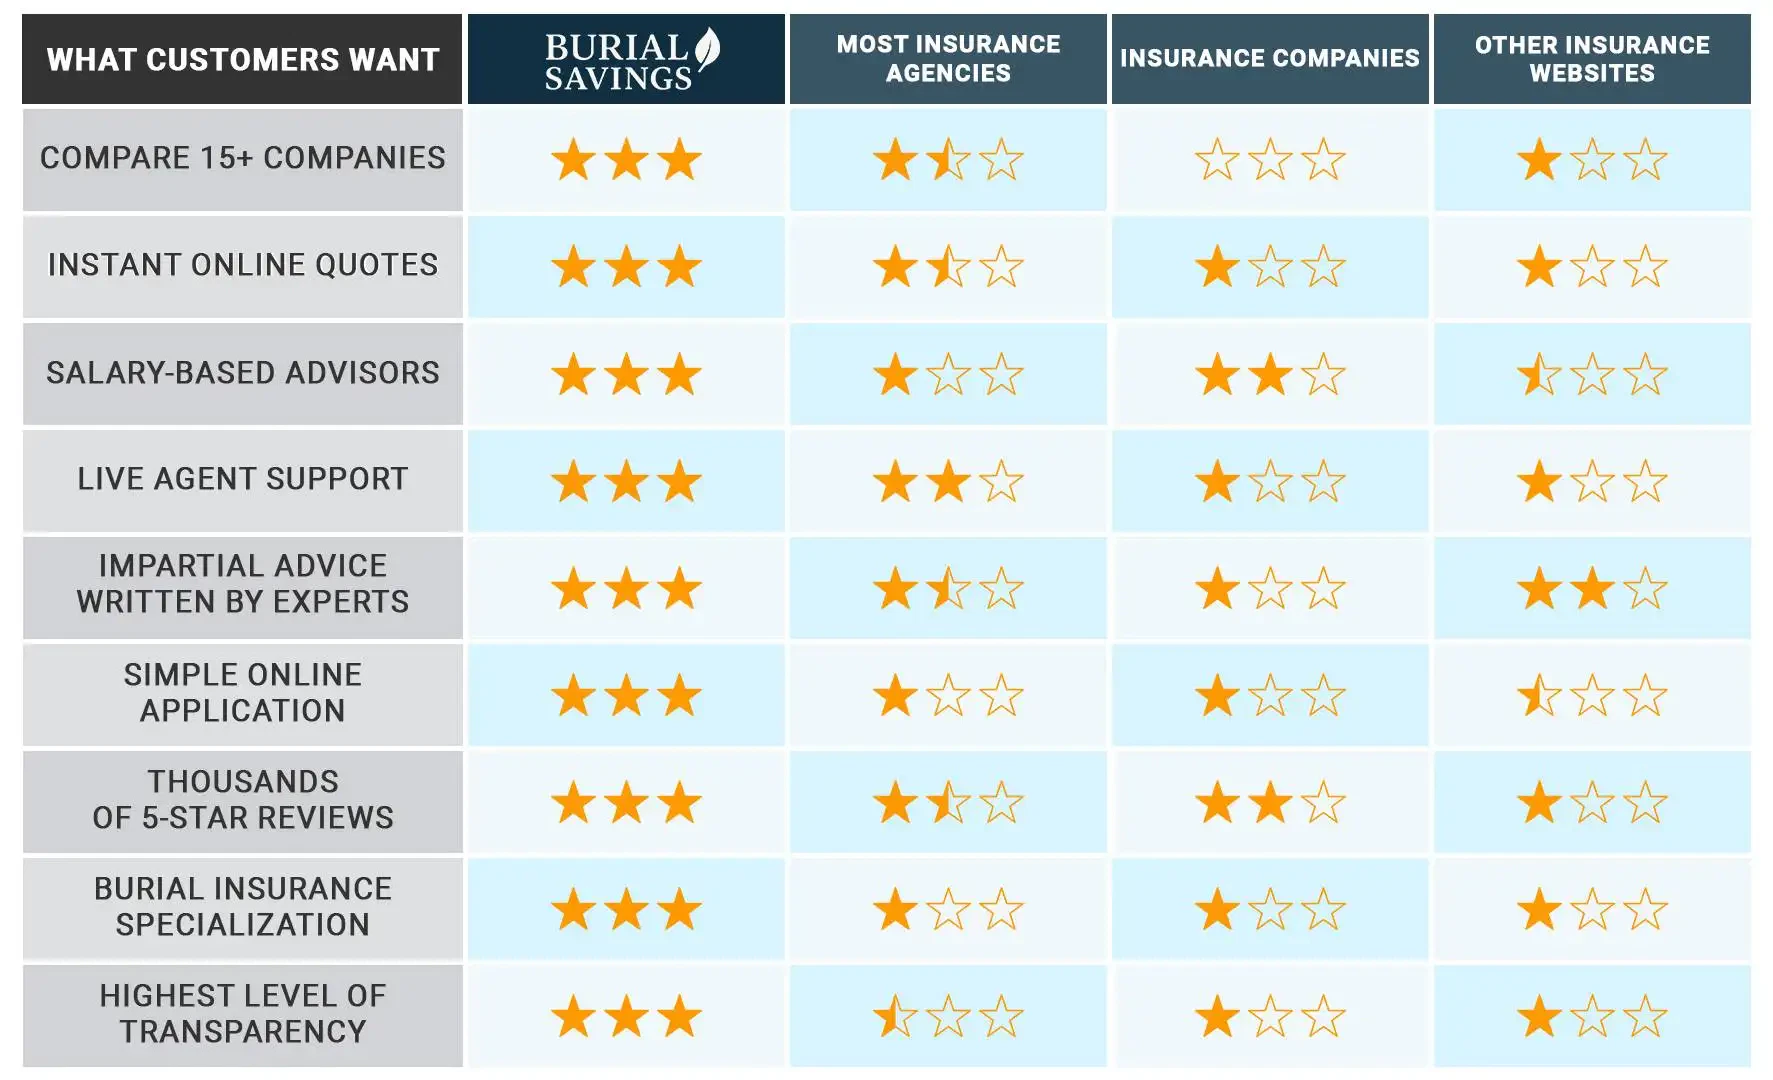Click Burial Savings' Burial Insurance Specialization stars

coord(626,910)
